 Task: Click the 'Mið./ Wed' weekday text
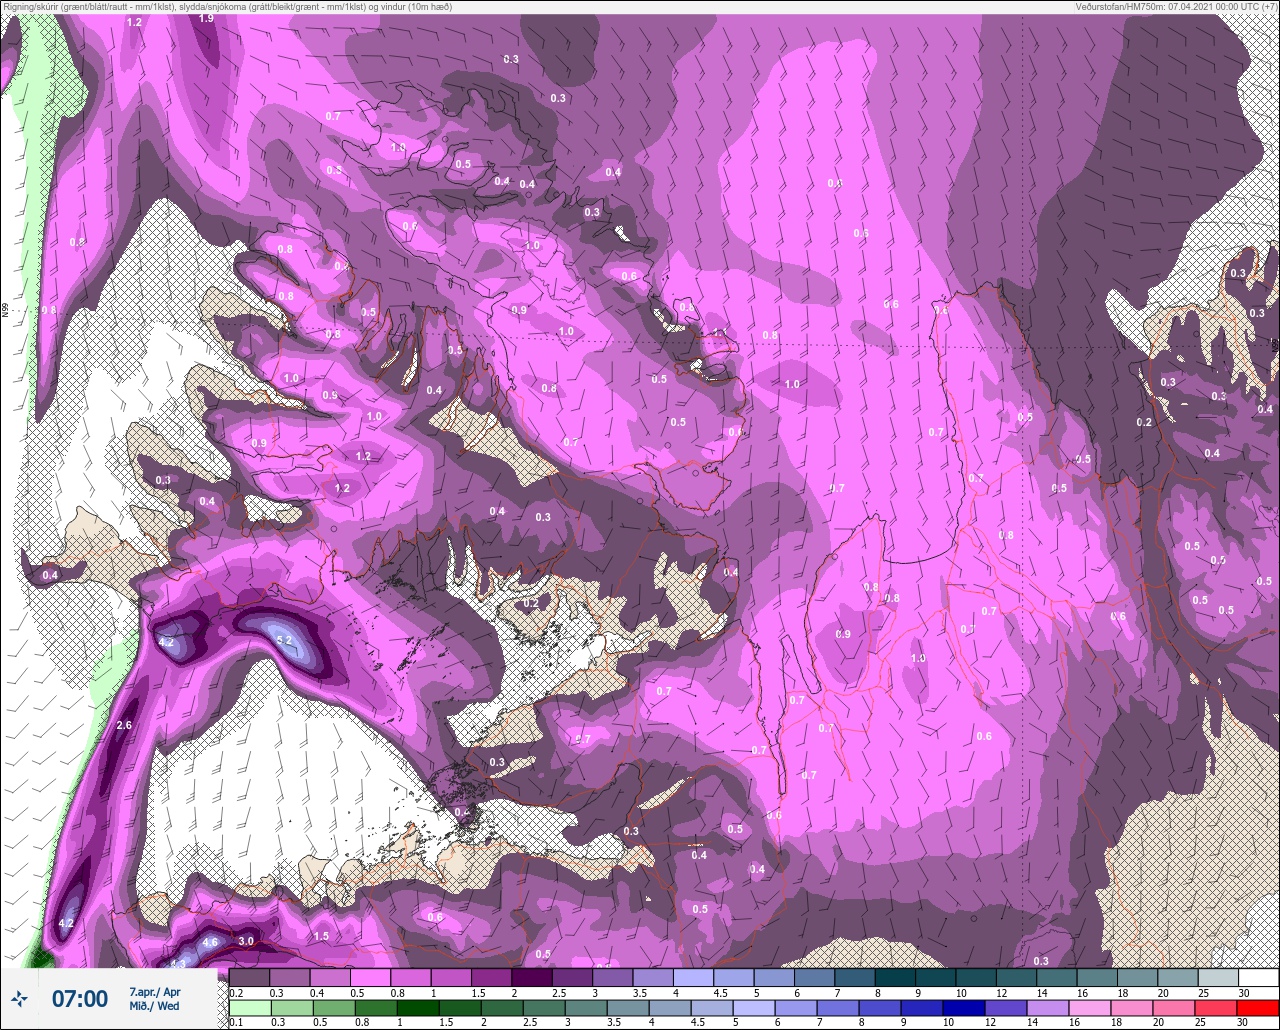tap(154, 1006)
